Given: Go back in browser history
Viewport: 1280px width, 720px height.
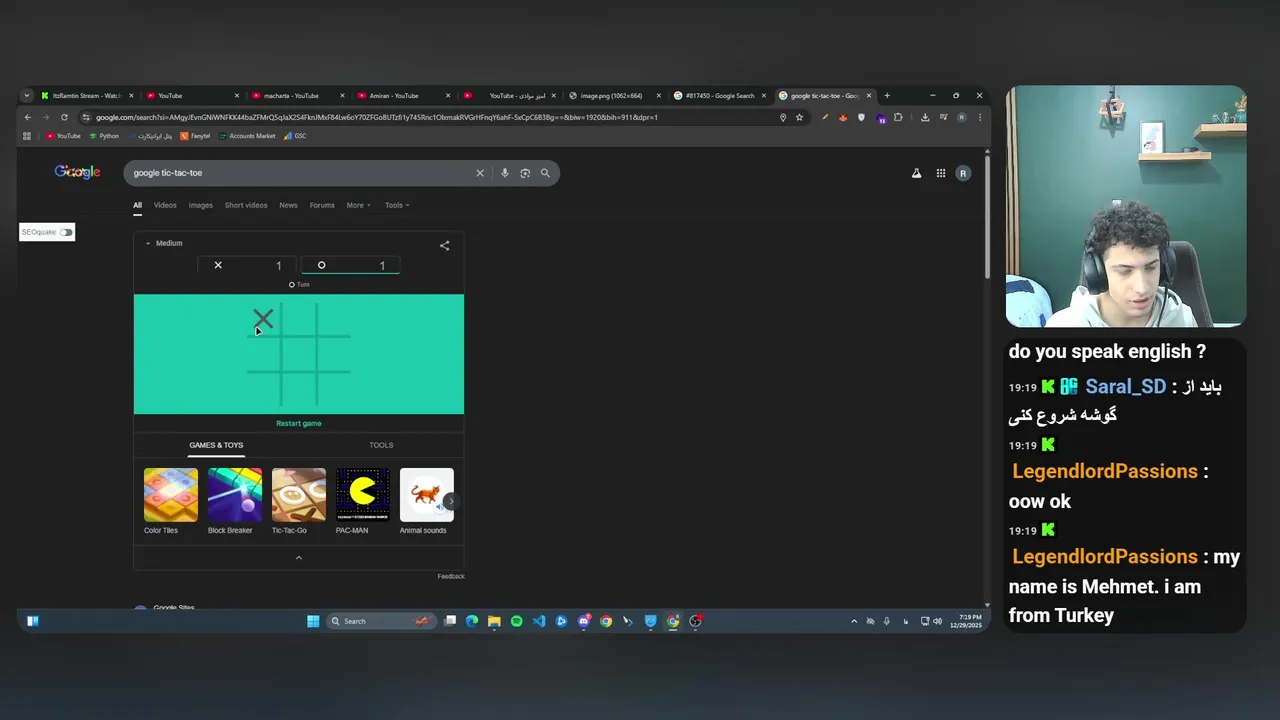Looking at the screenshot, I should coord(28,117).
